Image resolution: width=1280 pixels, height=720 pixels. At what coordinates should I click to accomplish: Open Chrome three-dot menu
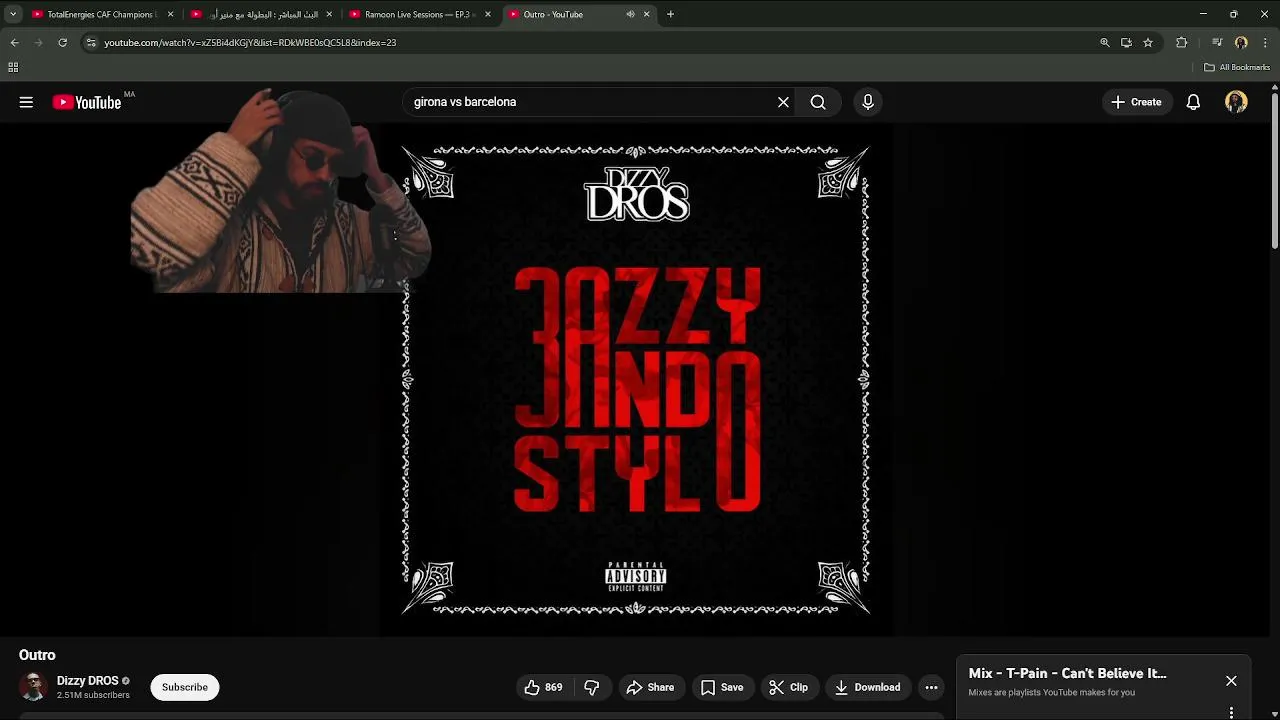click(x=1265, y=42)
